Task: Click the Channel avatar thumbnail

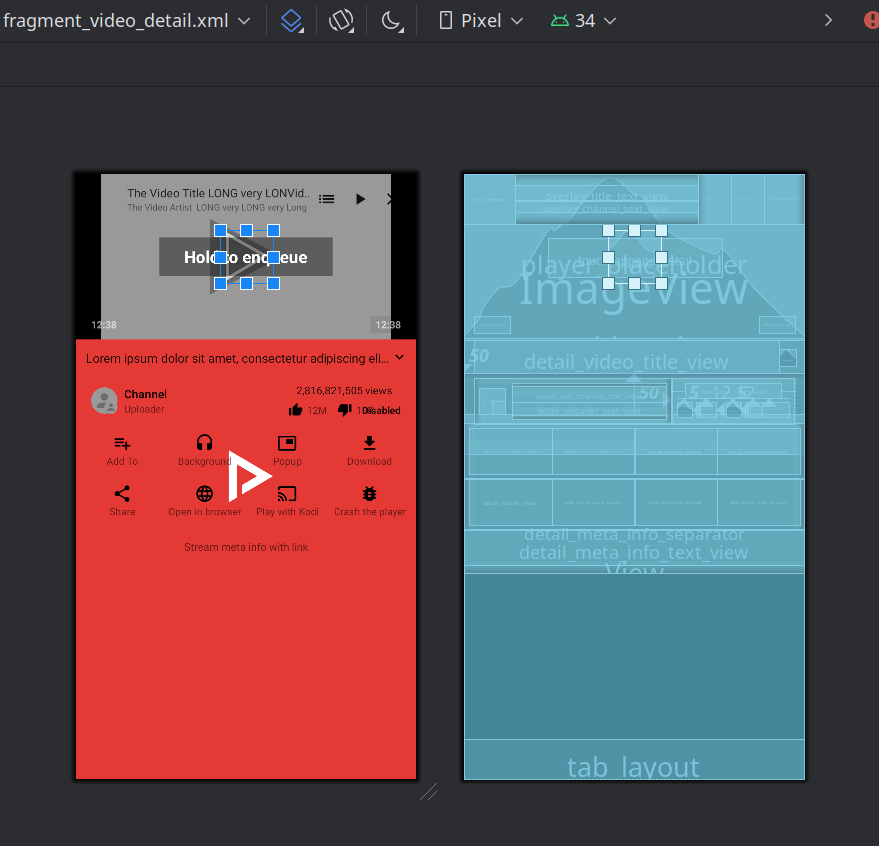Action: [x=104, y=400]
